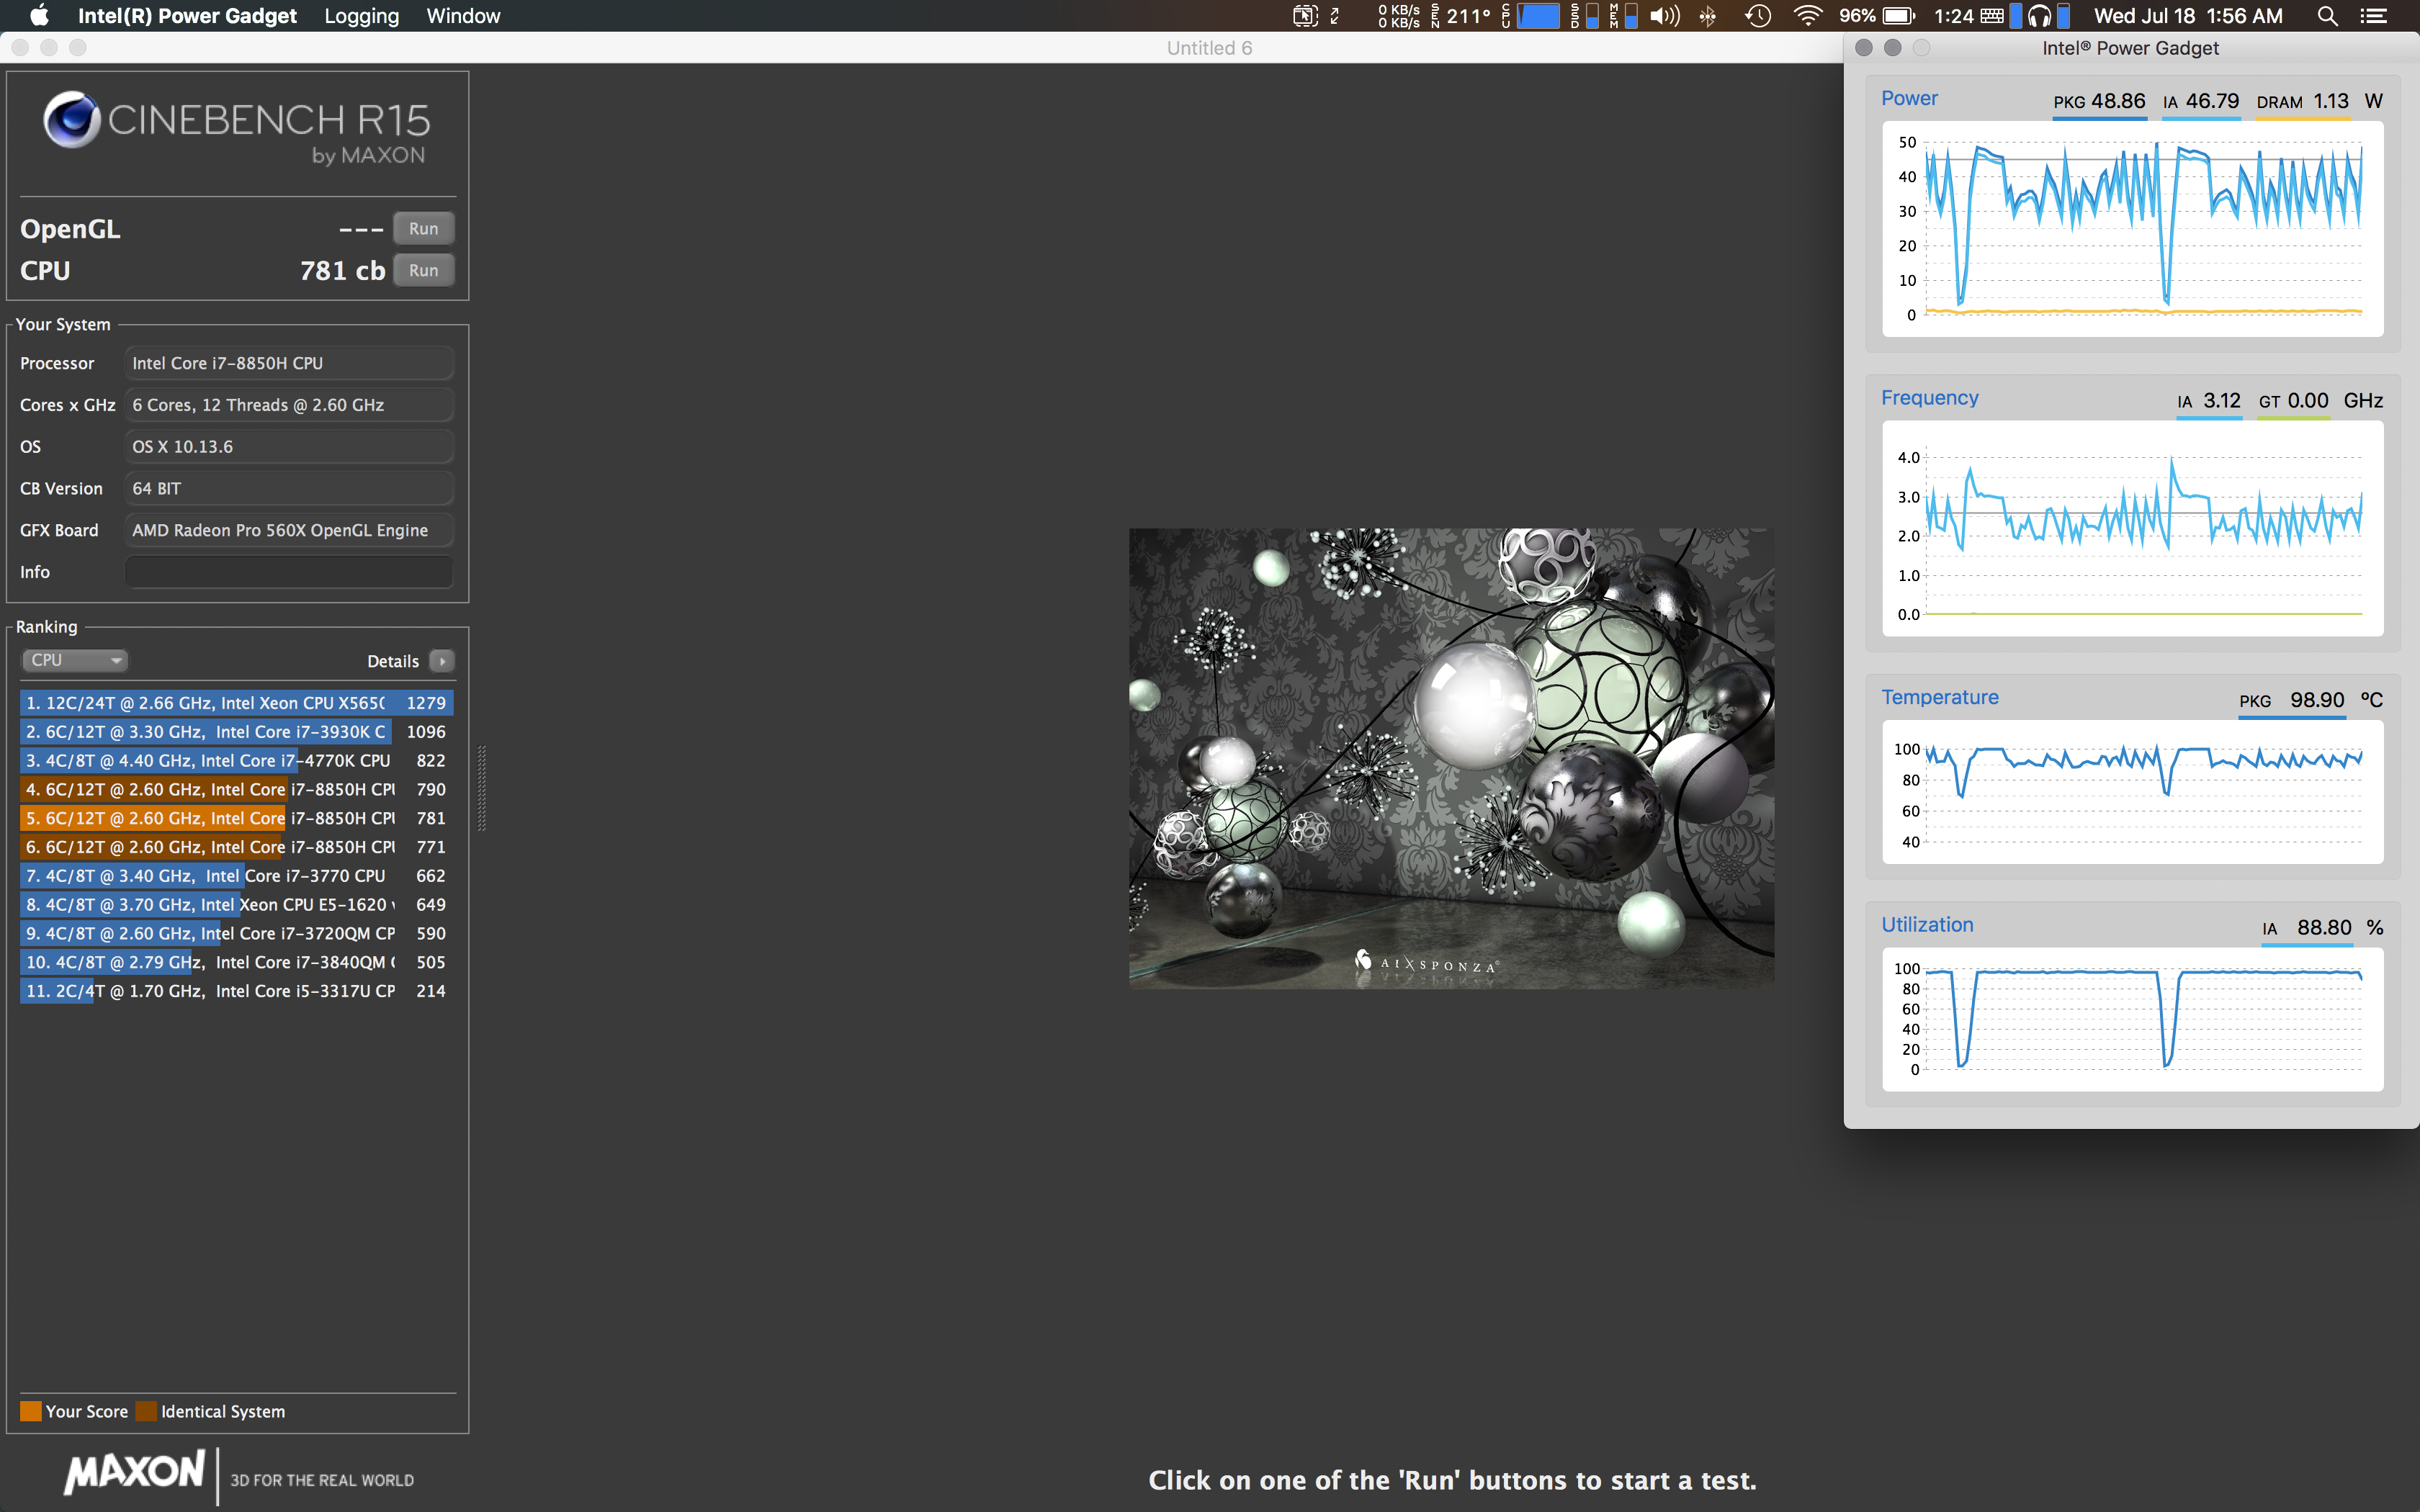The width and height of the screenshot is (2420, 1512).
Task: Click the headphones icon in menu bar
Action: tap(2040, 15)
